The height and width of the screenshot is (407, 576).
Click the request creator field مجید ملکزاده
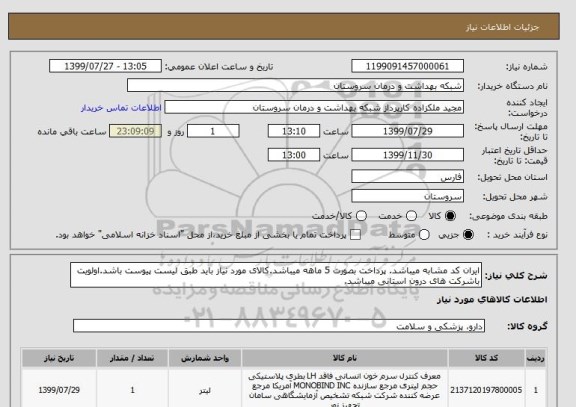click(x=314, y=108)
